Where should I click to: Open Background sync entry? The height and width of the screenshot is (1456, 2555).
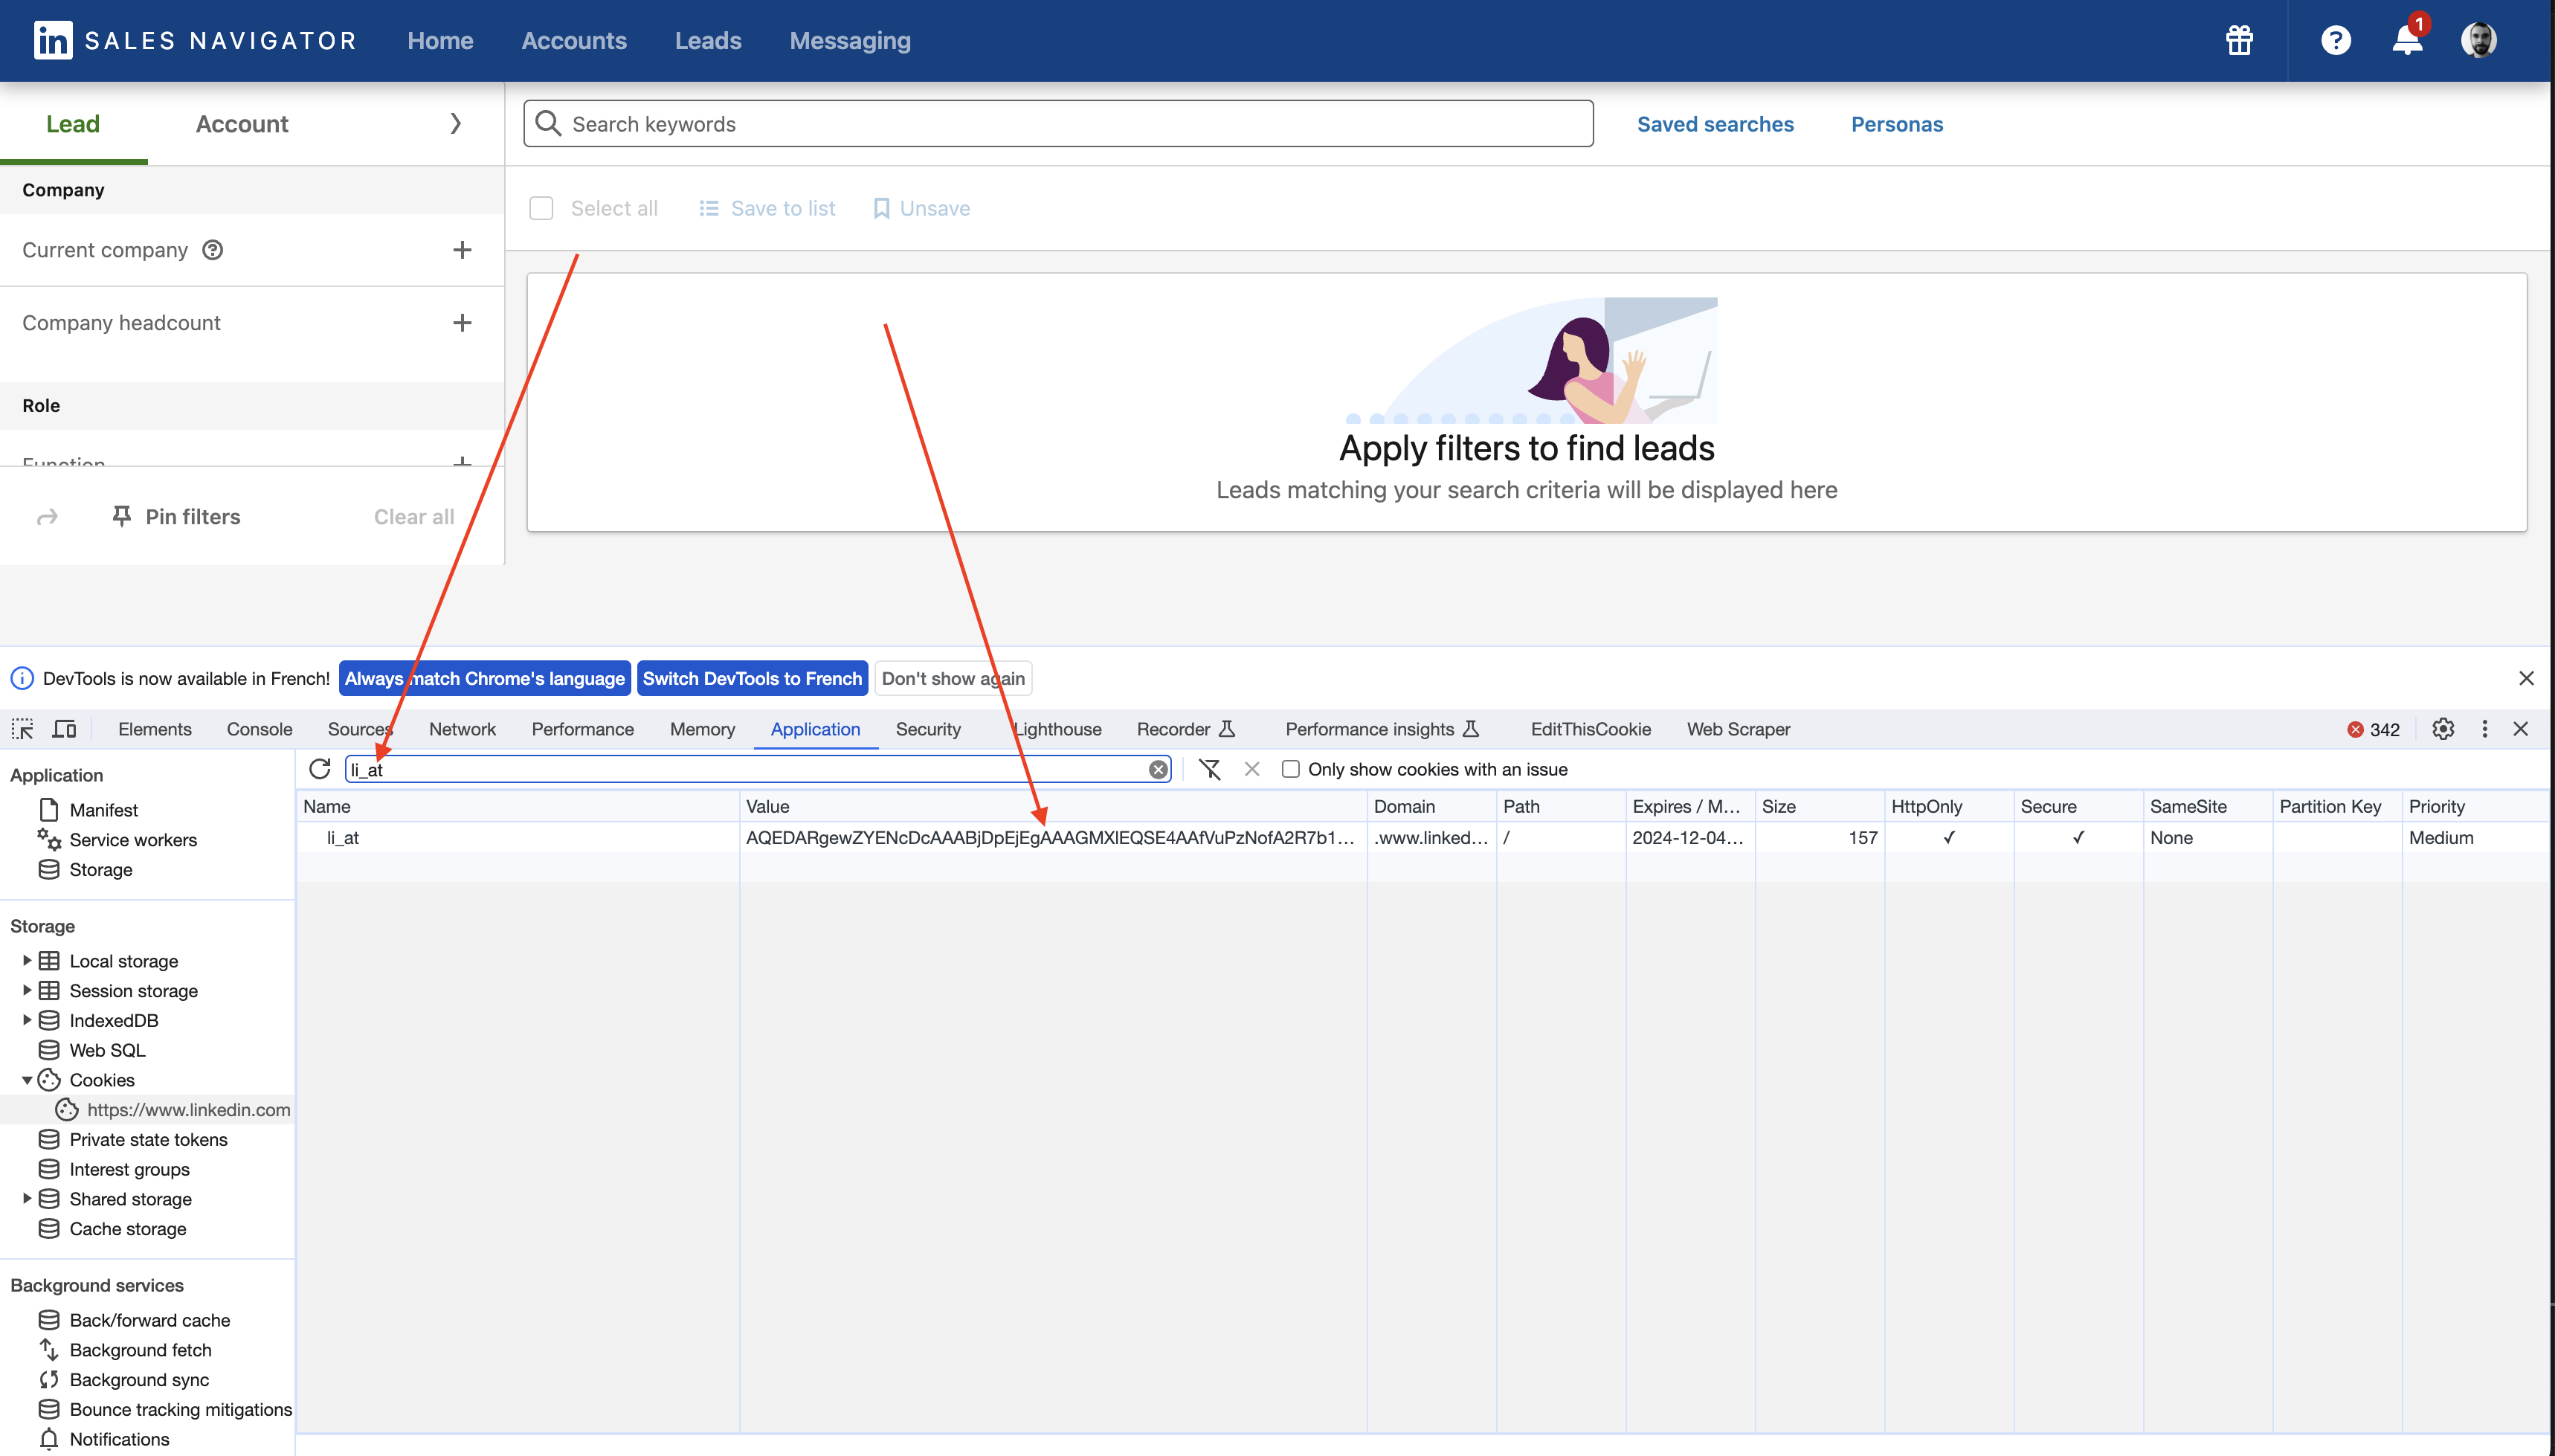point(139,1379)
